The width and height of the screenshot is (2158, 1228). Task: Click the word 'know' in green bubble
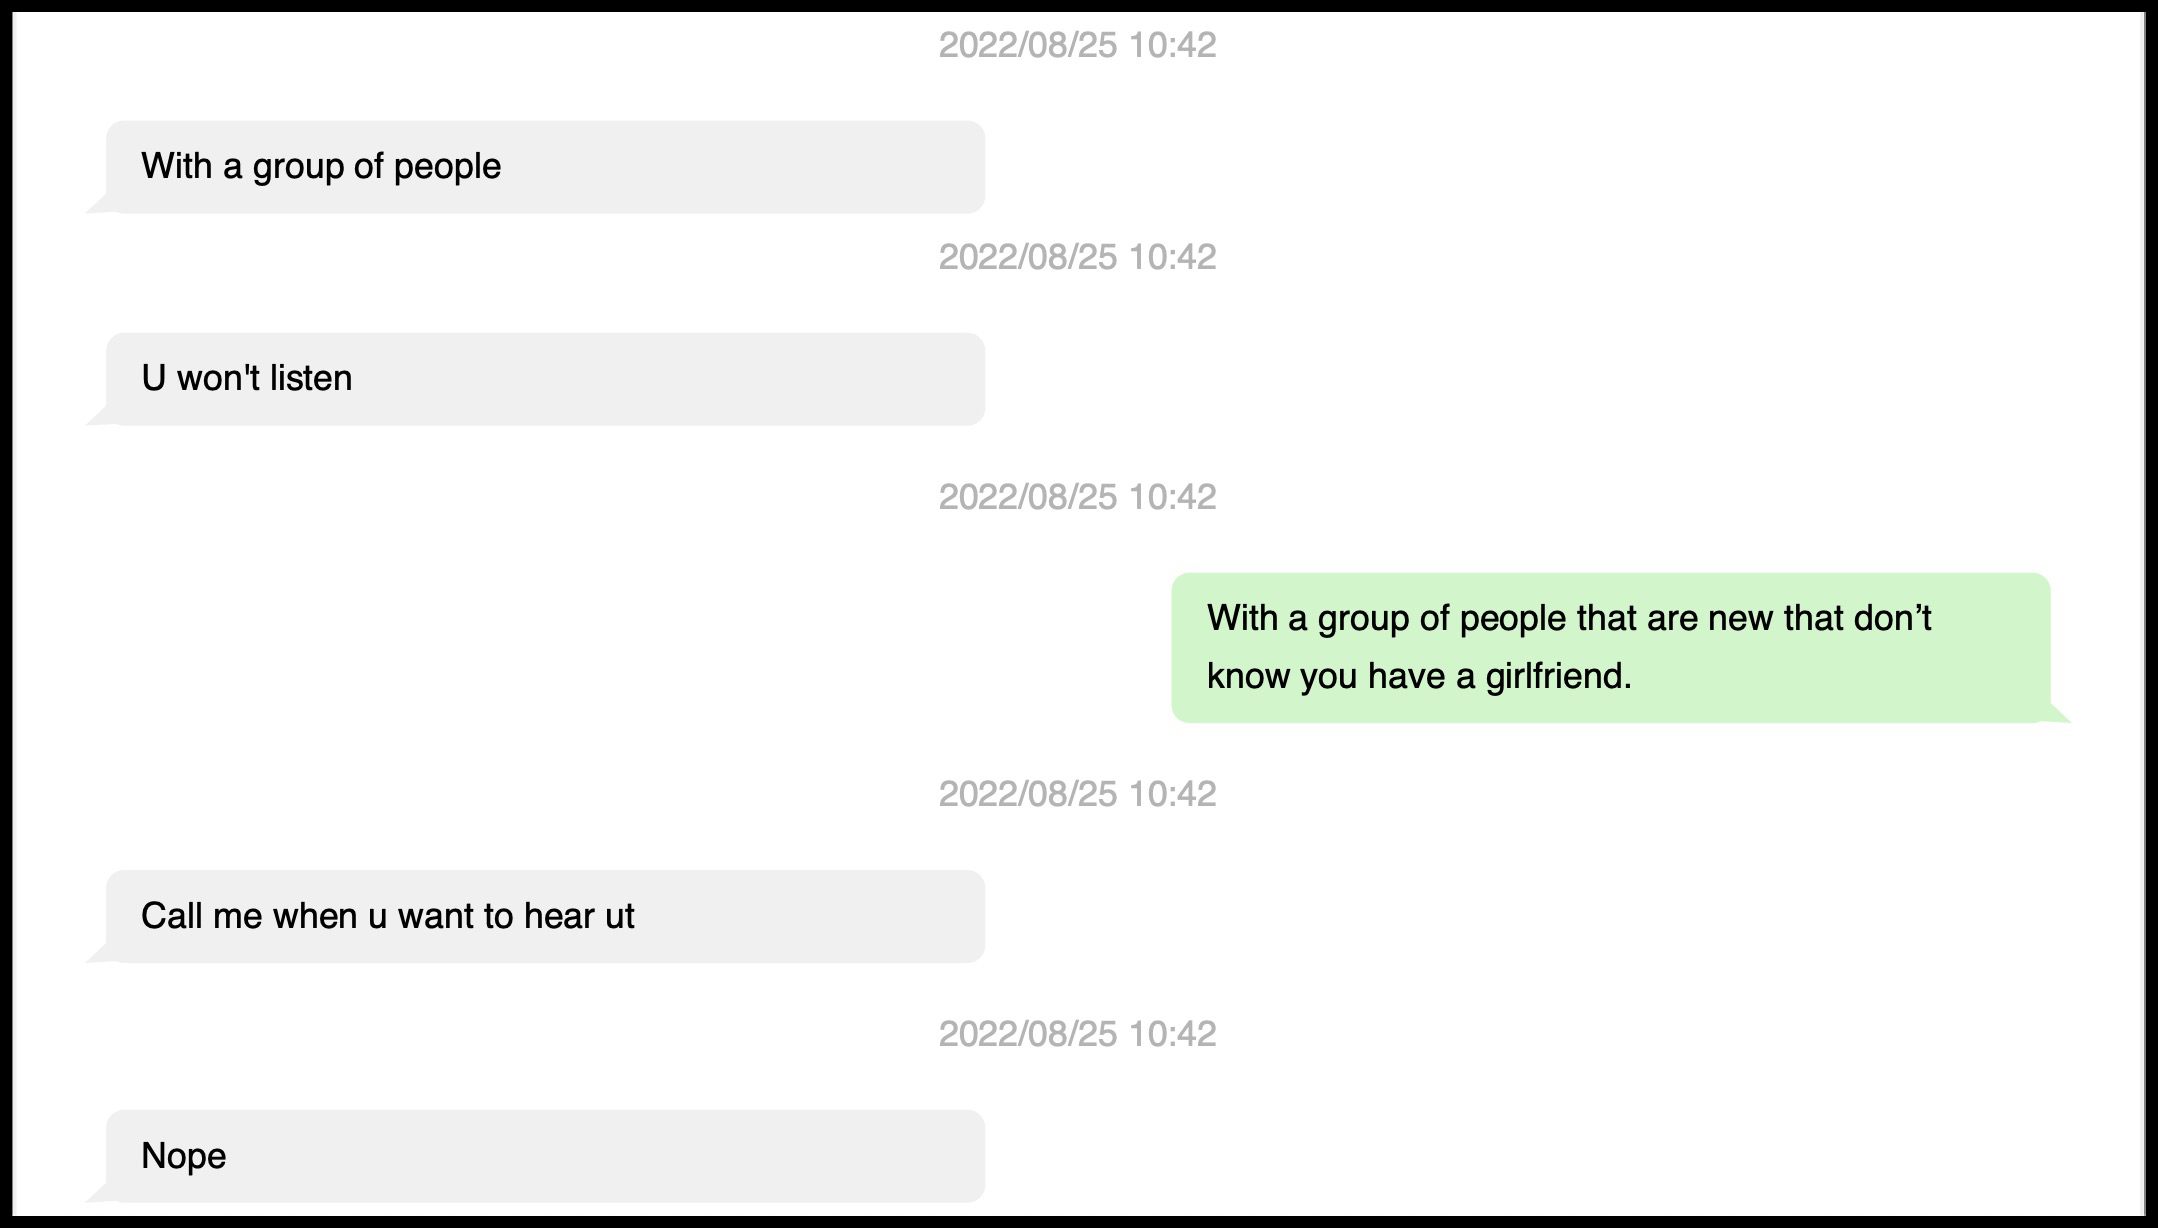coord(1248,677)
